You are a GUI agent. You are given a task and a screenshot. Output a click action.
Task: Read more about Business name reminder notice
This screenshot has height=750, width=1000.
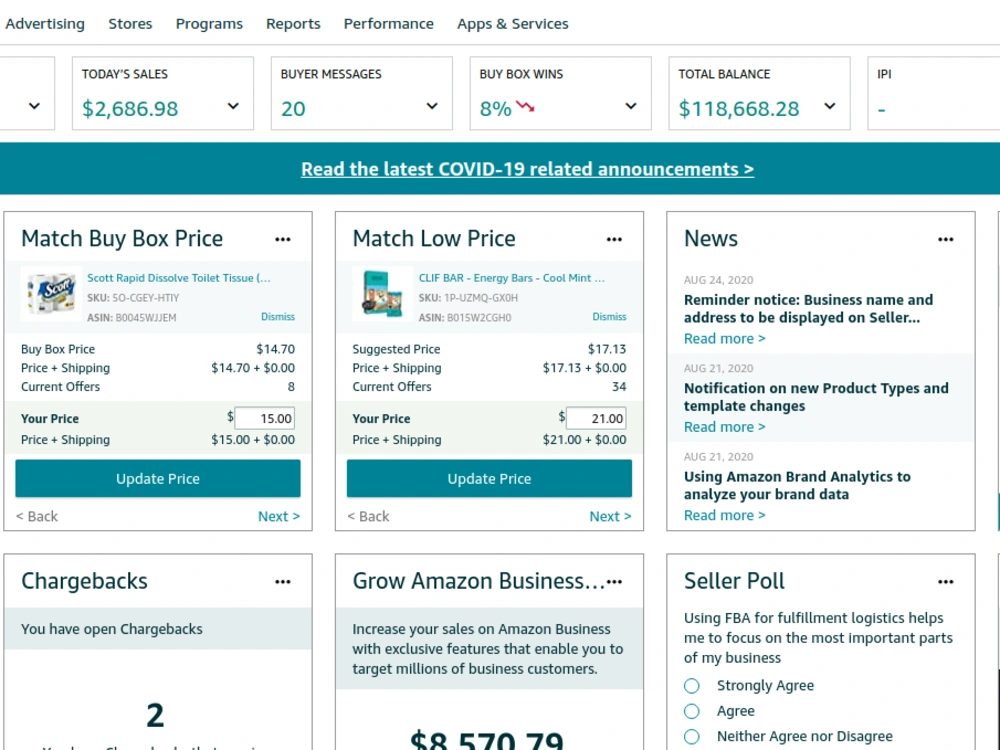click(x=724, y=339)
